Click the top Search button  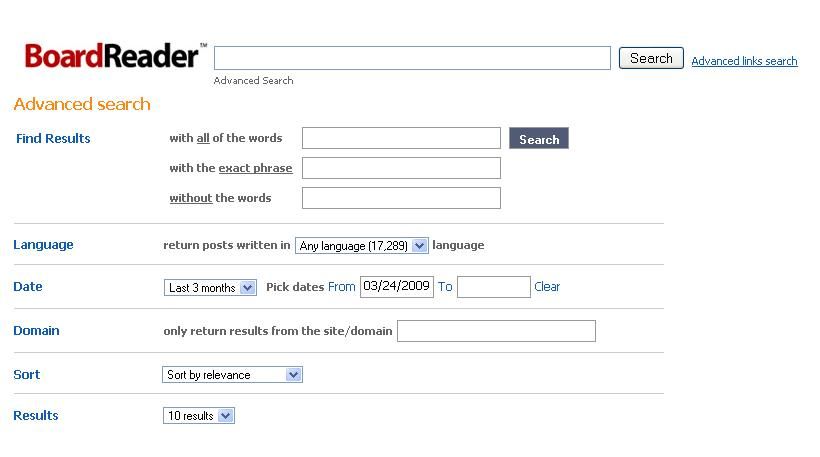point(651,58)
